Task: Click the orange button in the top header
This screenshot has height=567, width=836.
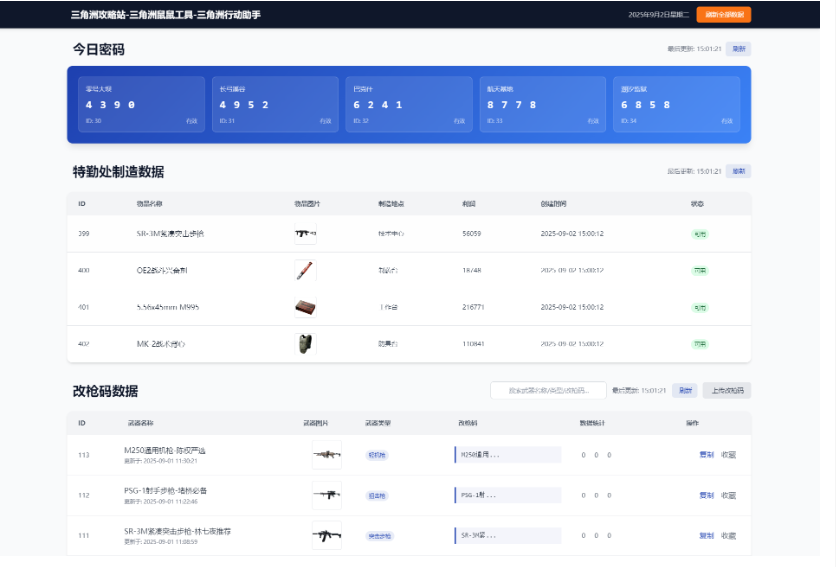Action: 723,15
